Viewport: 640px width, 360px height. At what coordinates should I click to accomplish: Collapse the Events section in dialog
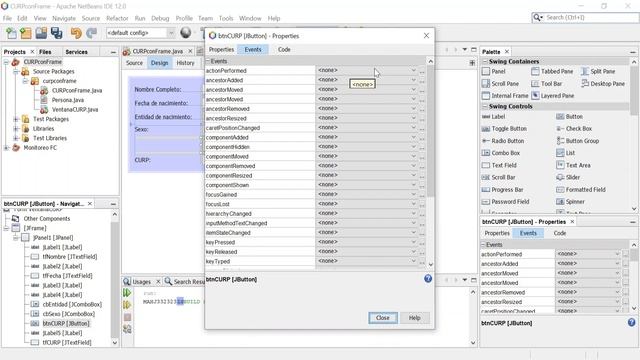[x=208, y=61]
